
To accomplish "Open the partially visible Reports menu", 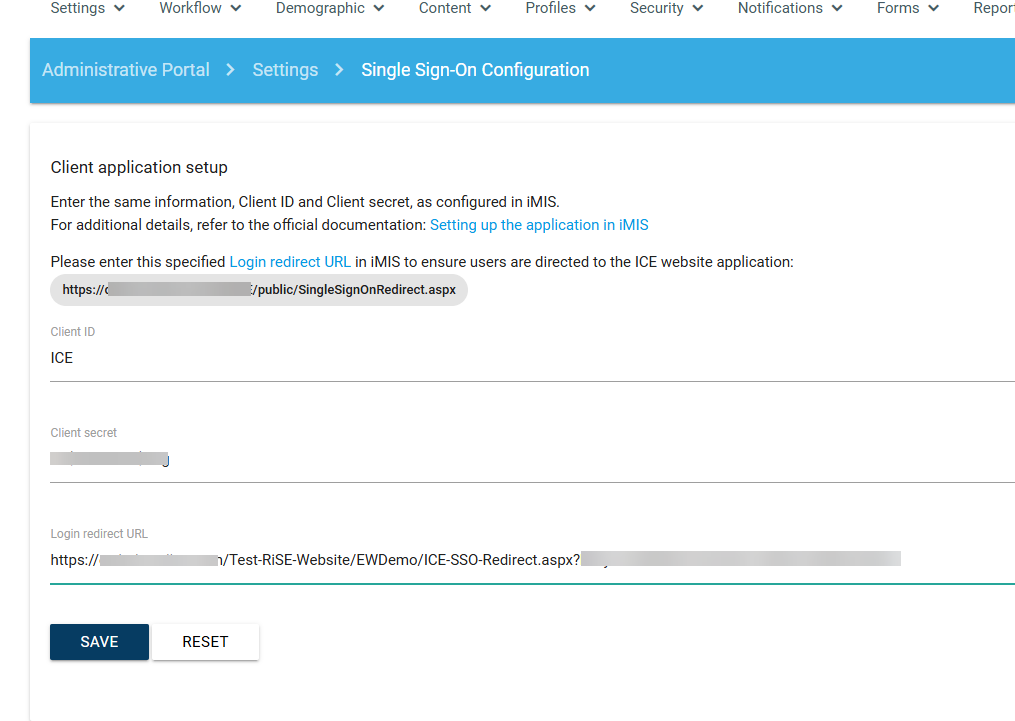I will tap(993, 8).
